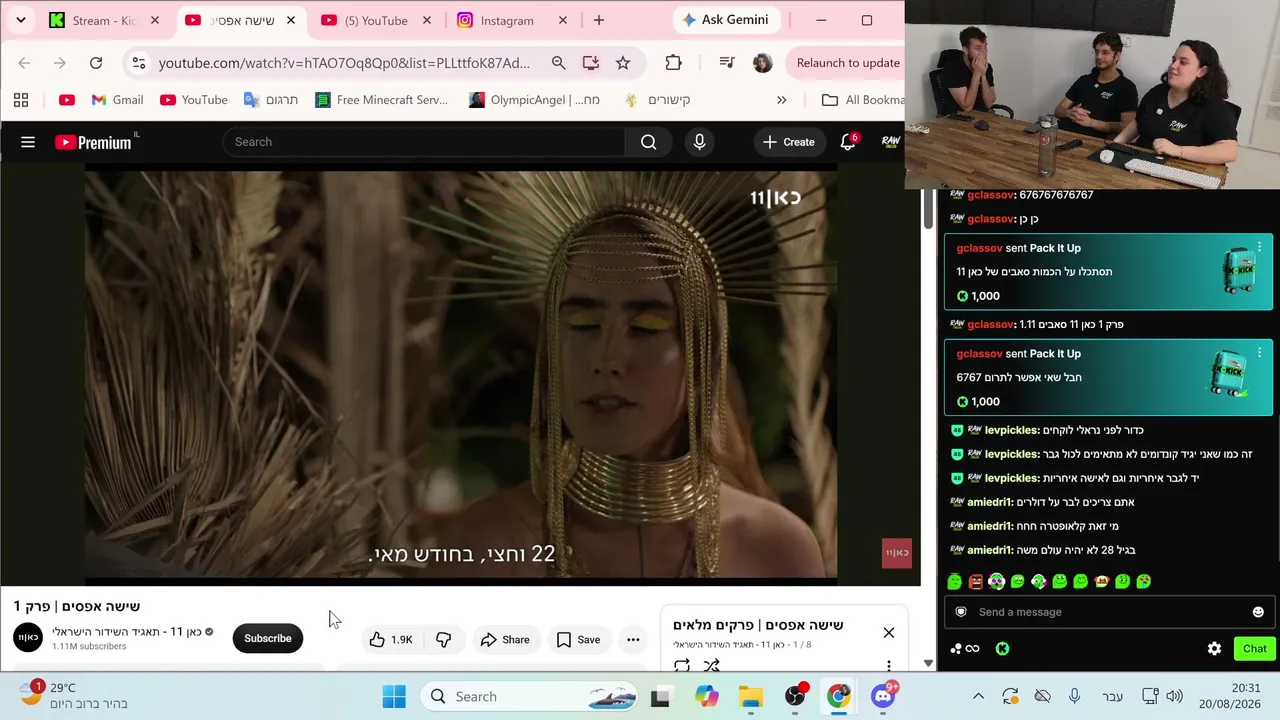The height and width of the screenshot is (720, 1280).
Task: Start voice search with the microphone
Action: (x=700, y=142)
